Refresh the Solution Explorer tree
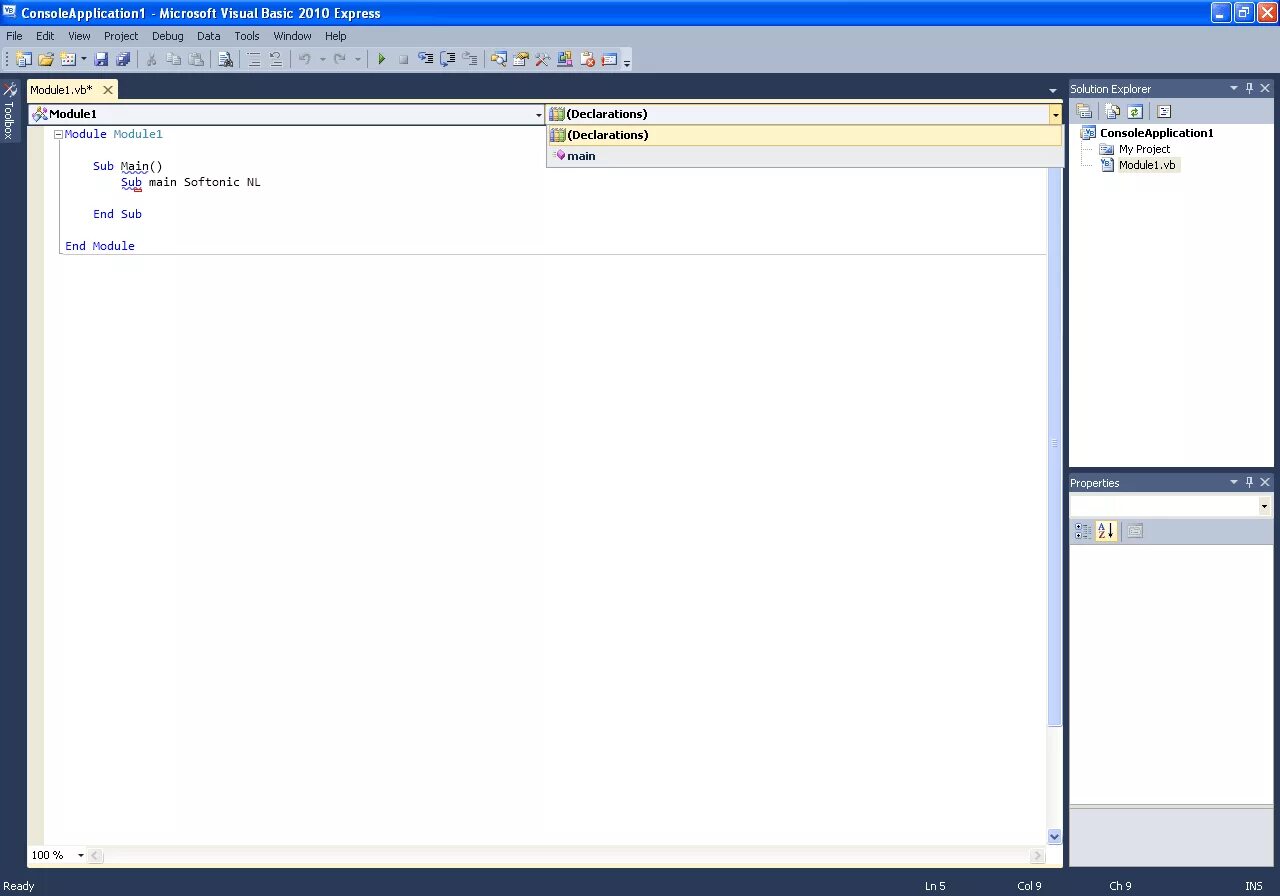This screenshot has height=896, width=1280. click(1135, 112)
